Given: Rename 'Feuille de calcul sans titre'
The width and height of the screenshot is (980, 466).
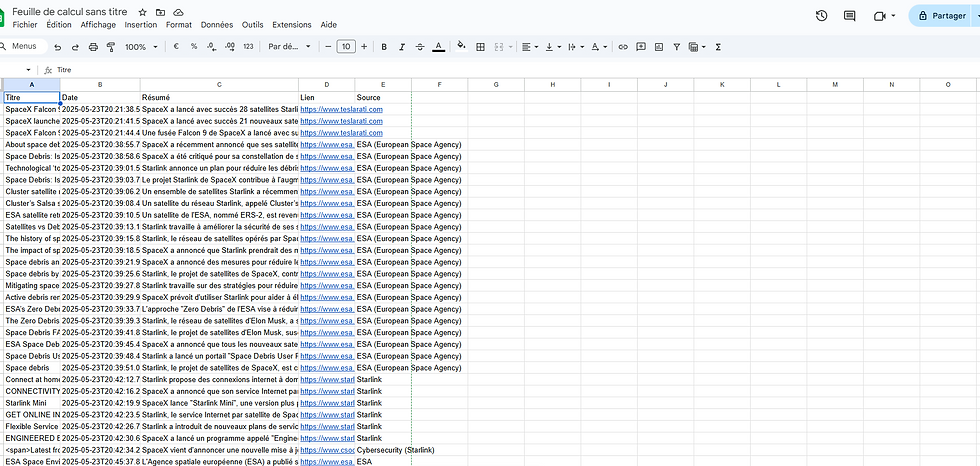Looking at the screenshot, I should click(x=69, y=12).
